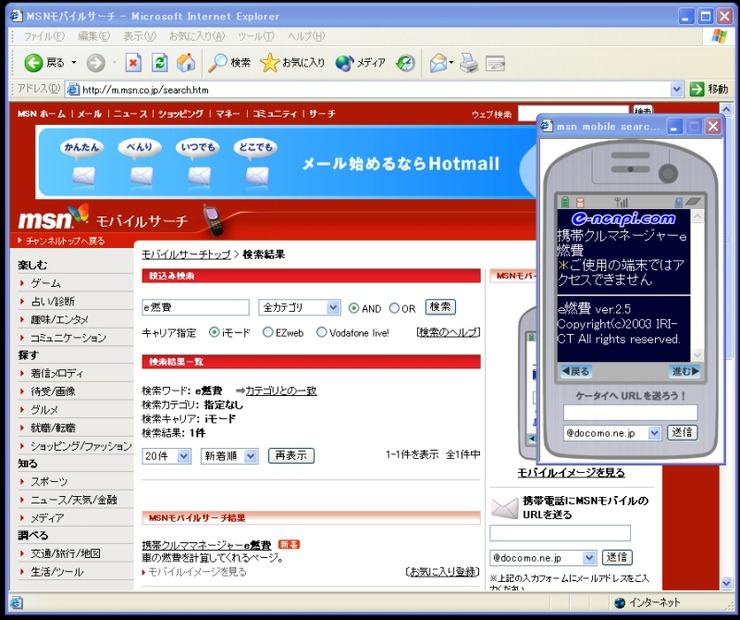The height and width of the screenshot is (620, 740).
Task: Click the History toolbar icon
Action: coord(405,63)
